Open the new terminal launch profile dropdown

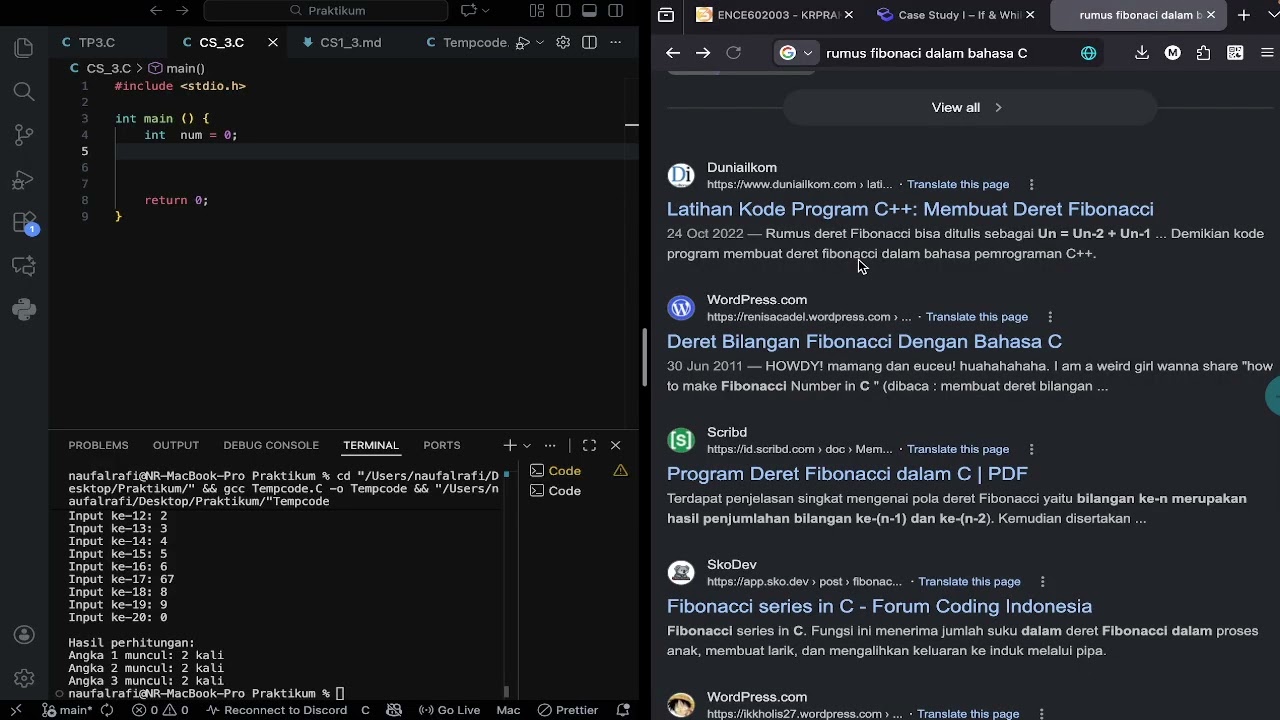527,445
